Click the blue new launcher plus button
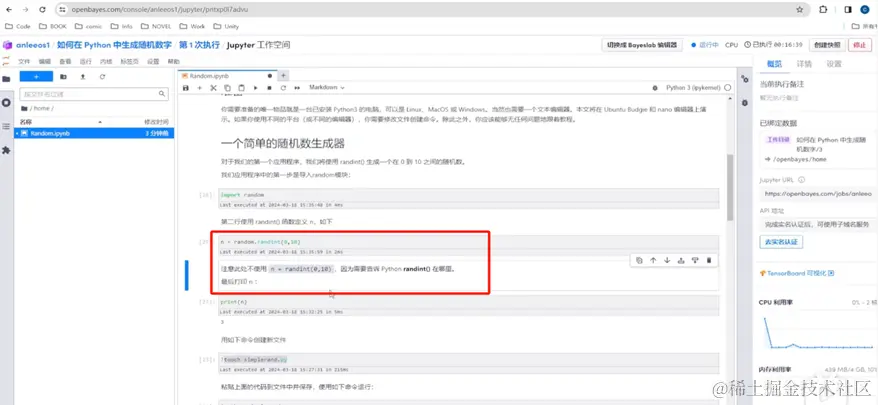 pyautogui.click(x=36, y=77)
